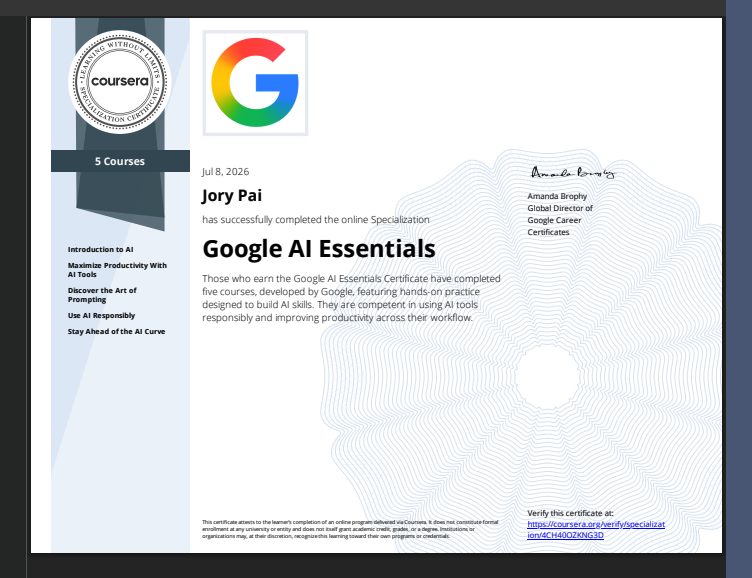Click the recipient name 'Jory Pai'
The image size is (752, 578).
click(x=232, y=196)
